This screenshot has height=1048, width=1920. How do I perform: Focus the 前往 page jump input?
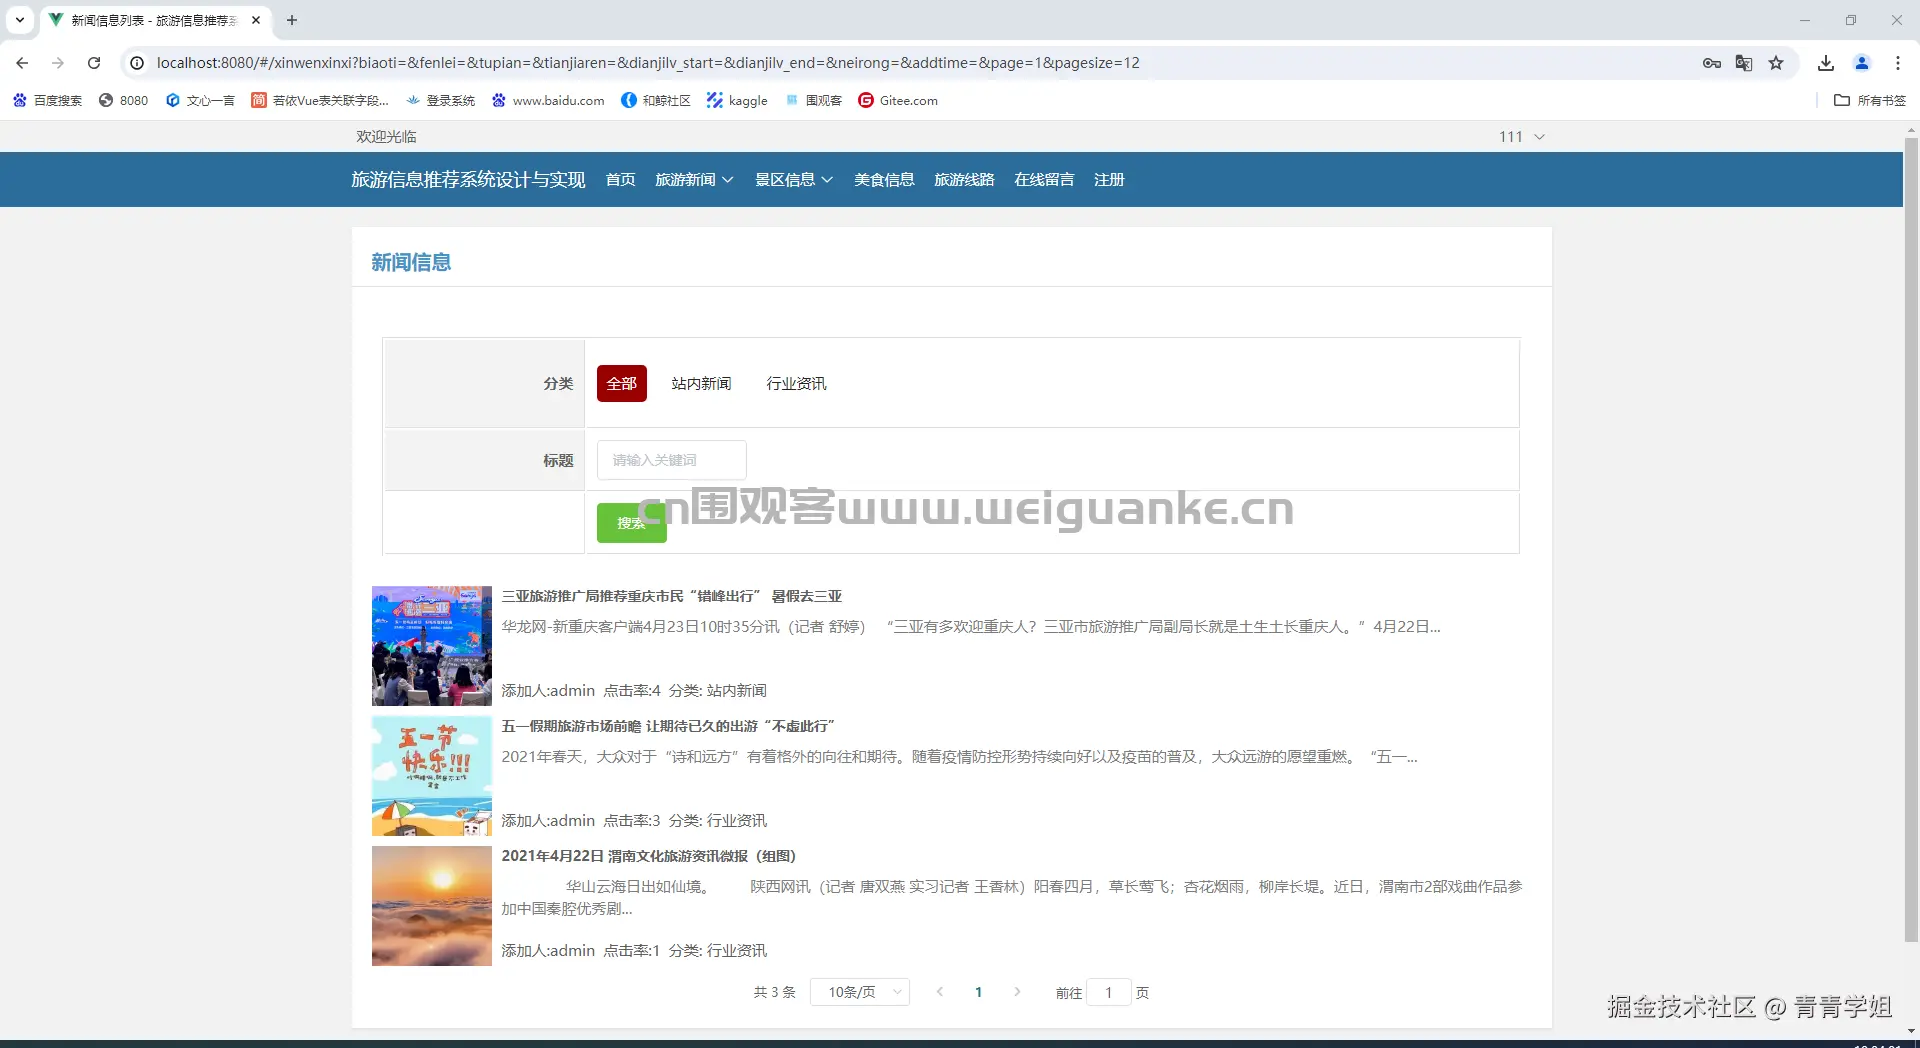(1108, 992)
